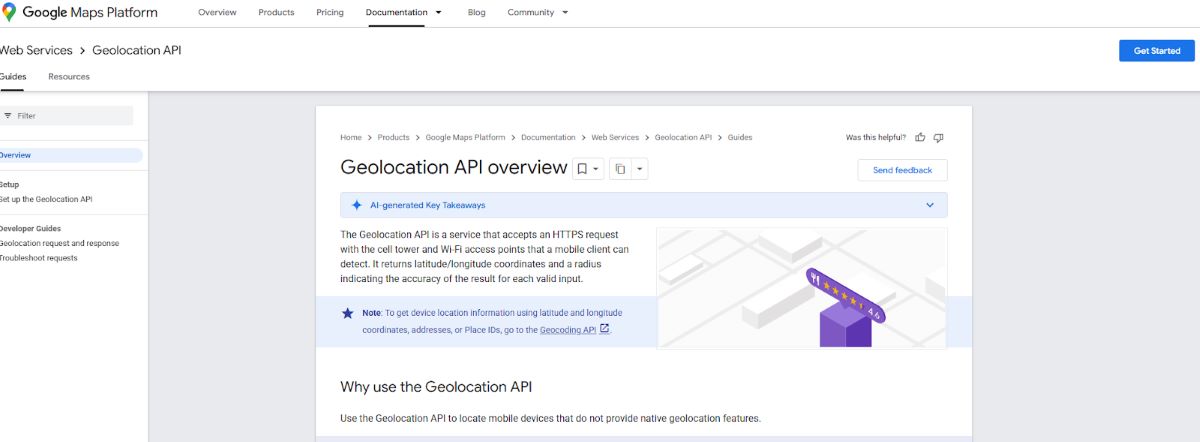This screenshot has width=1200, height=442.
Task: Click the thumbs down not helpful icon
Action: click(x=938, y=137)
